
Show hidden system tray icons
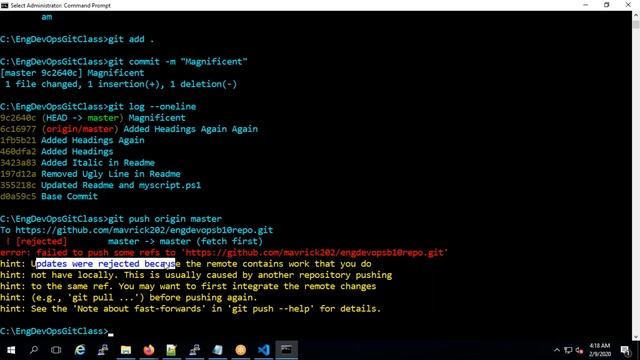(557, 350)
